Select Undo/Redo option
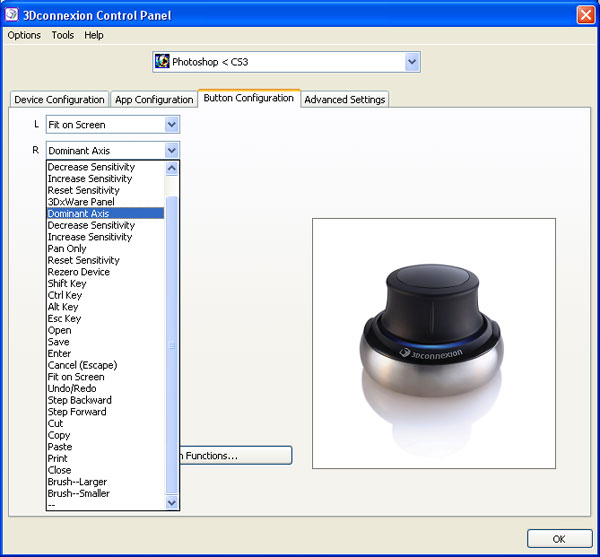This screenshot has width=600, height=557. [105, 388]
